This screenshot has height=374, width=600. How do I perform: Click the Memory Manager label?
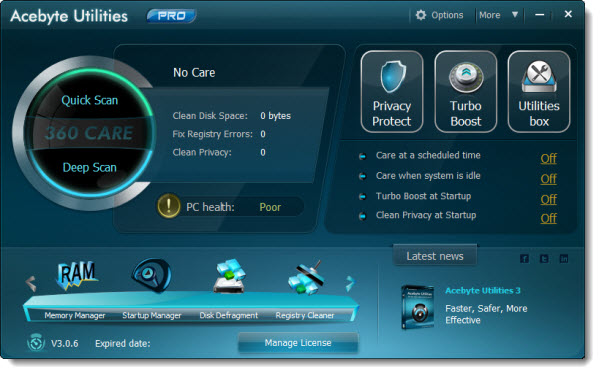(x=75, y=315)
